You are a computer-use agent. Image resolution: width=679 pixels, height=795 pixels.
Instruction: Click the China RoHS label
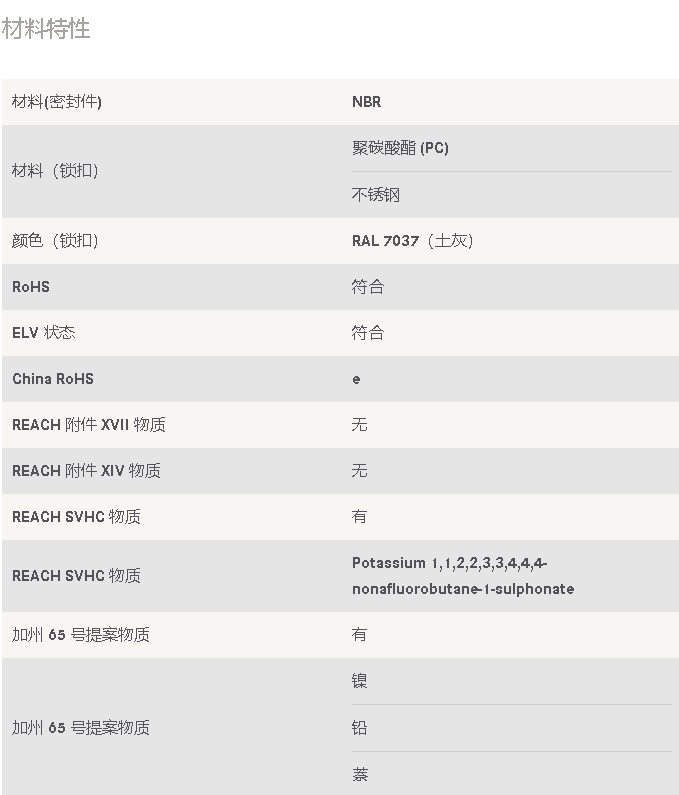pyautogui.click(x=53, y=379)
